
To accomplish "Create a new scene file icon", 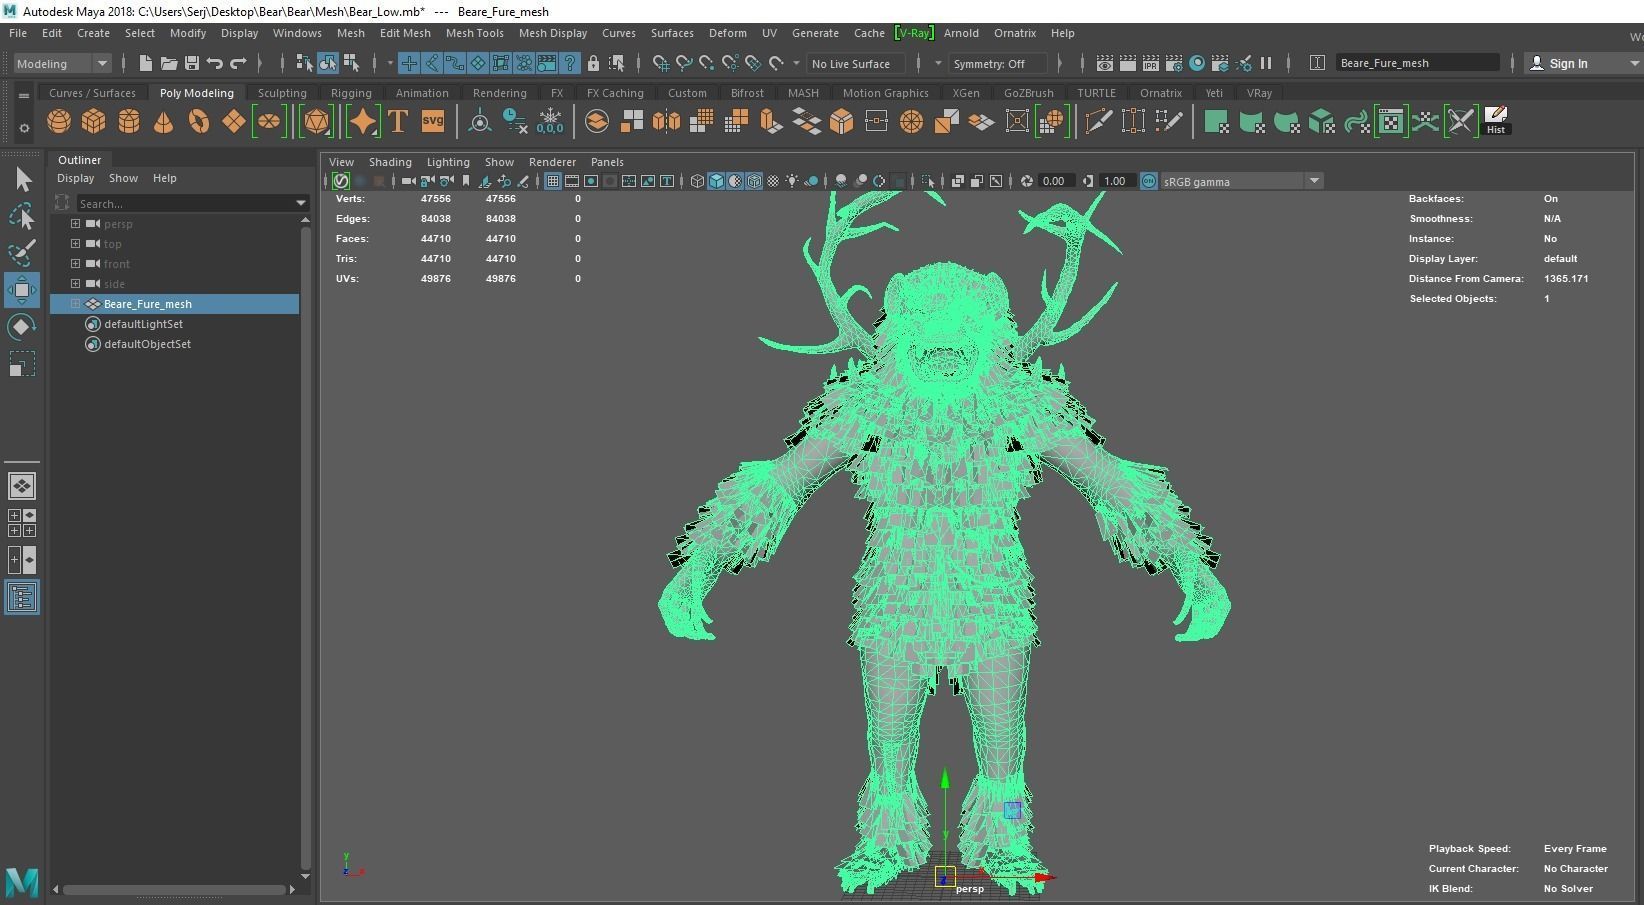I will point(145,63).
